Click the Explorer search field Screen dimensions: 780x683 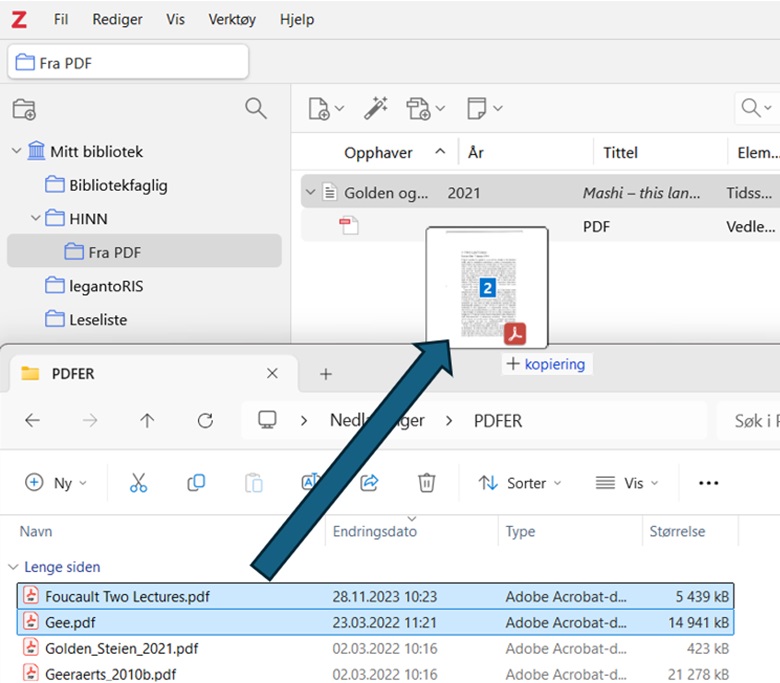point(749,421)
